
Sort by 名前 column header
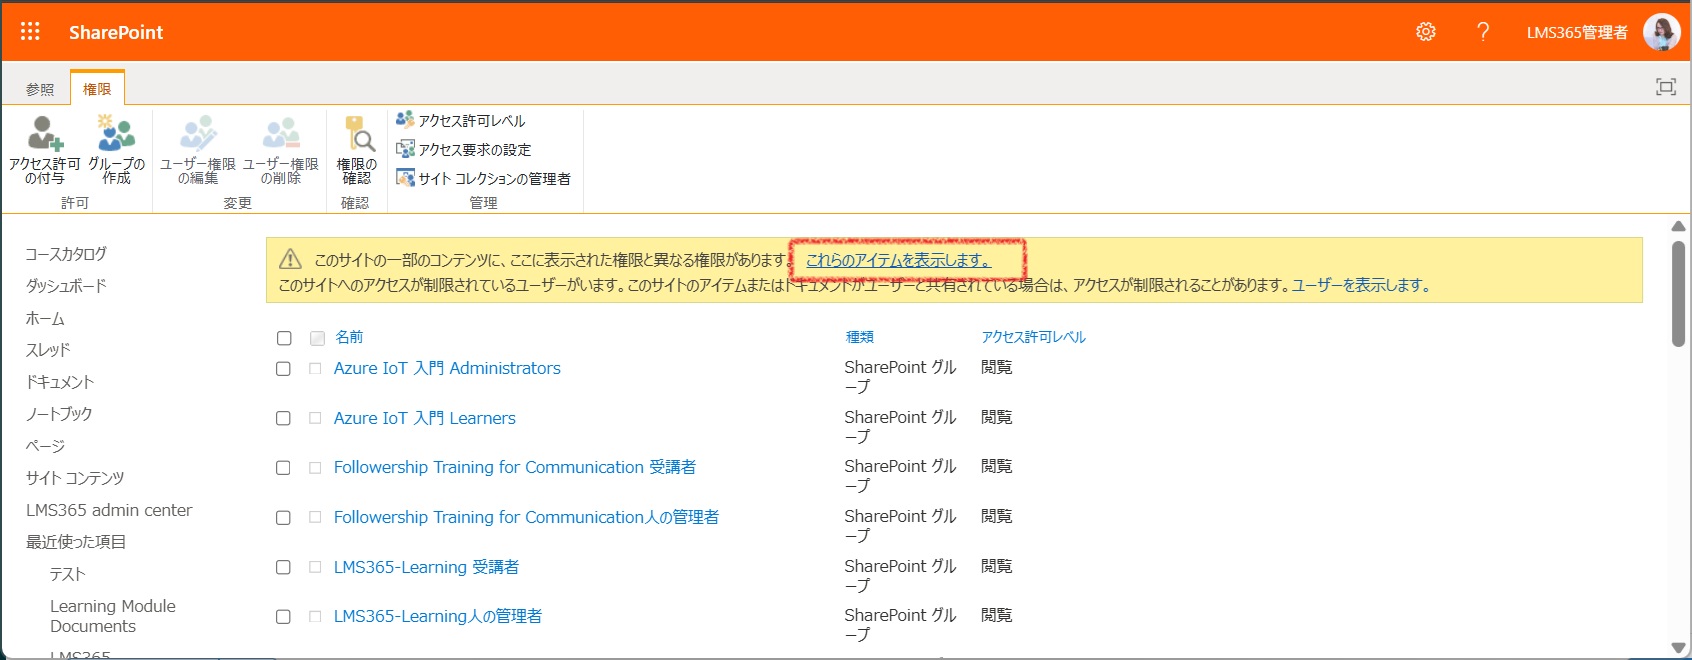point(349,337)
